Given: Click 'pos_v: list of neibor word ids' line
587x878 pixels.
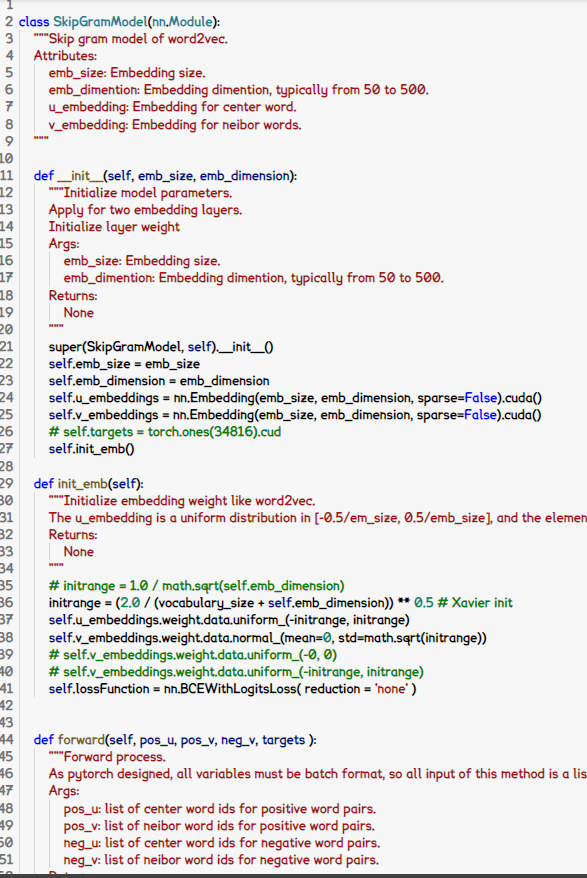Looking at the screenshot, I should [219, 825].
